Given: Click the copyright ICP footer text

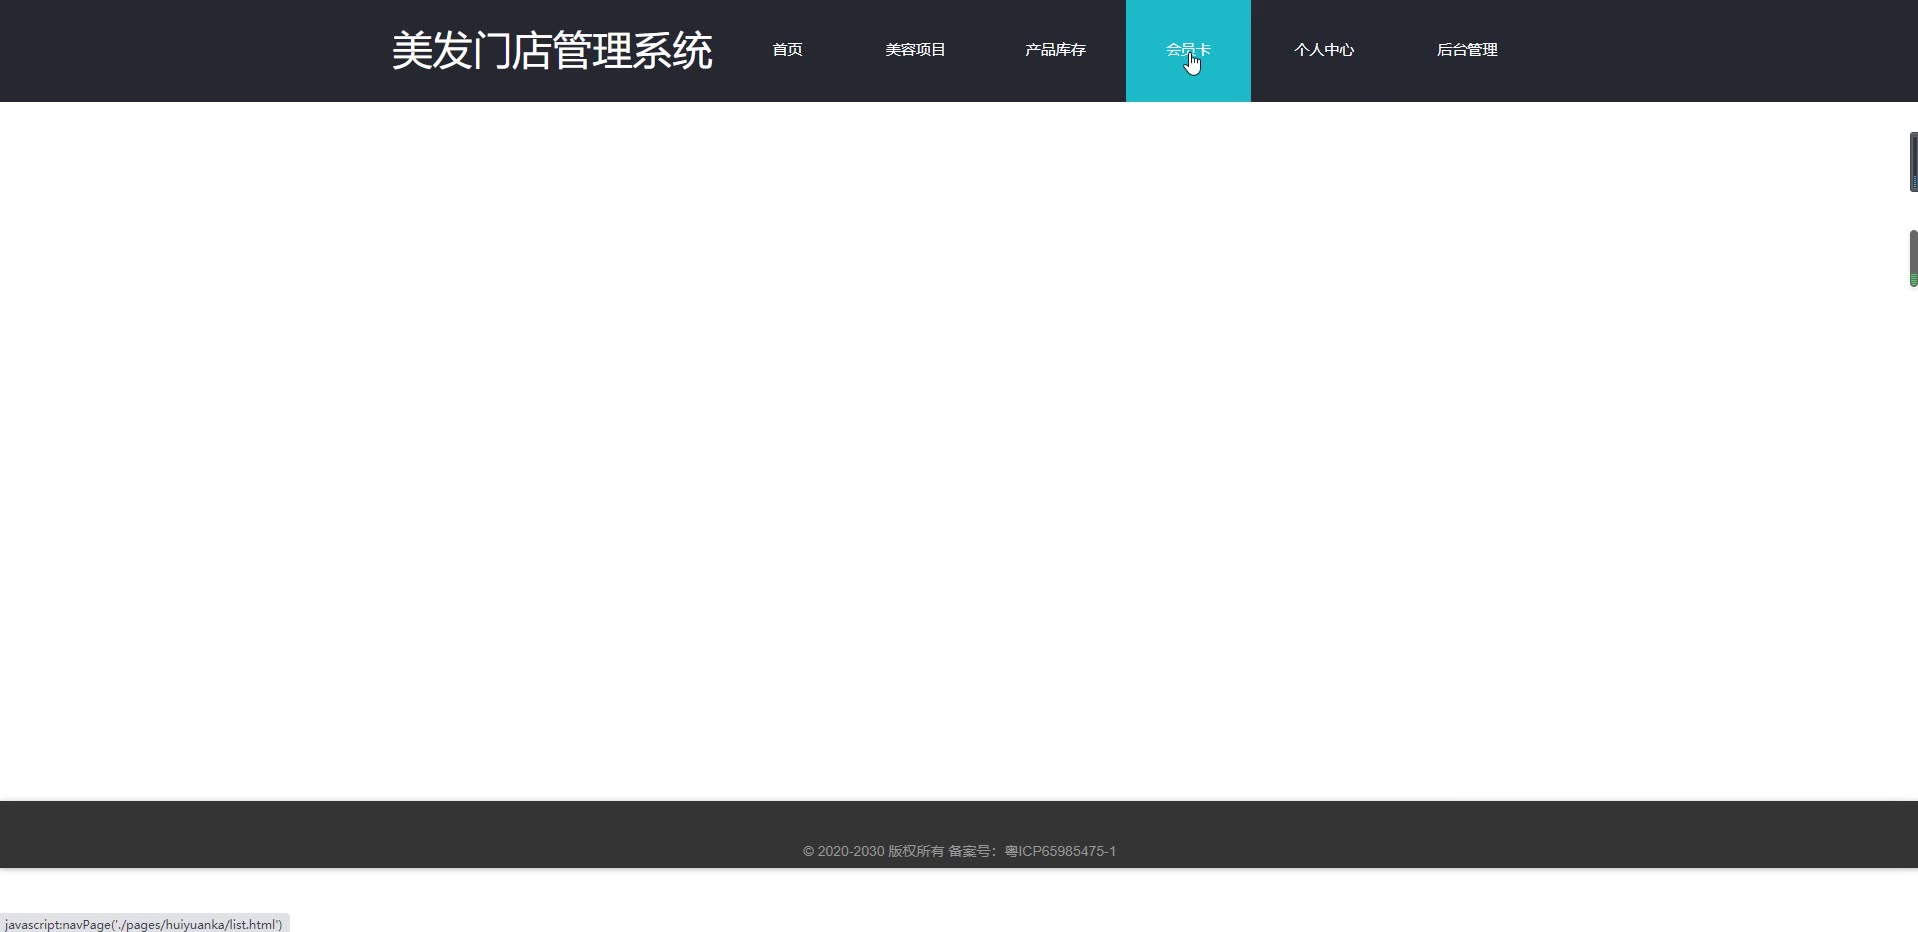Looking at the screenshot, I should pyautogui.click(x=959, y=851).
